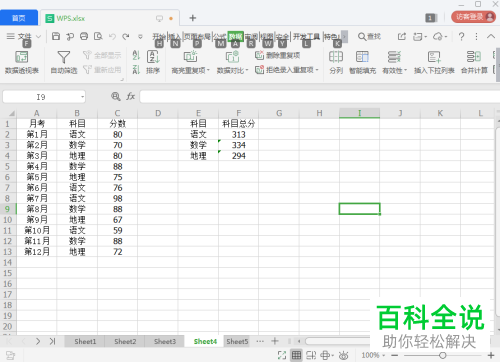This screenshot has height=362, width=500.
Task: Click the fx insert function icon
Action: (130, 97)
